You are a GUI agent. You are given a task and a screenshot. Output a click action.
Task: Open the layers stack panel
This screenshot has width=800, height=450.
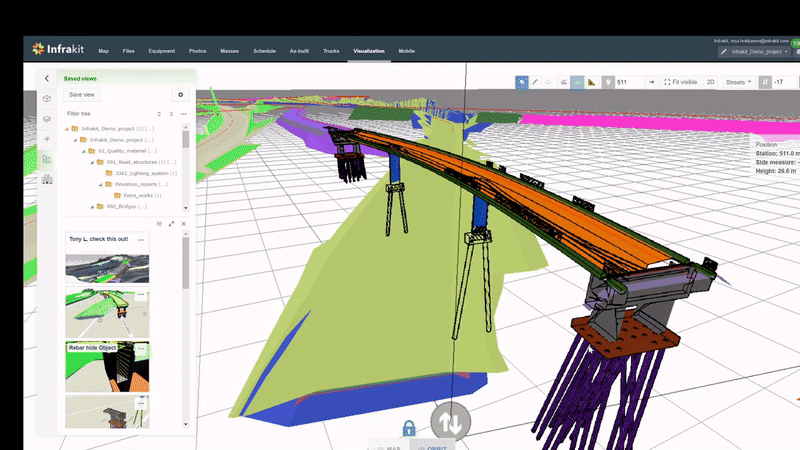click(47, 119)
